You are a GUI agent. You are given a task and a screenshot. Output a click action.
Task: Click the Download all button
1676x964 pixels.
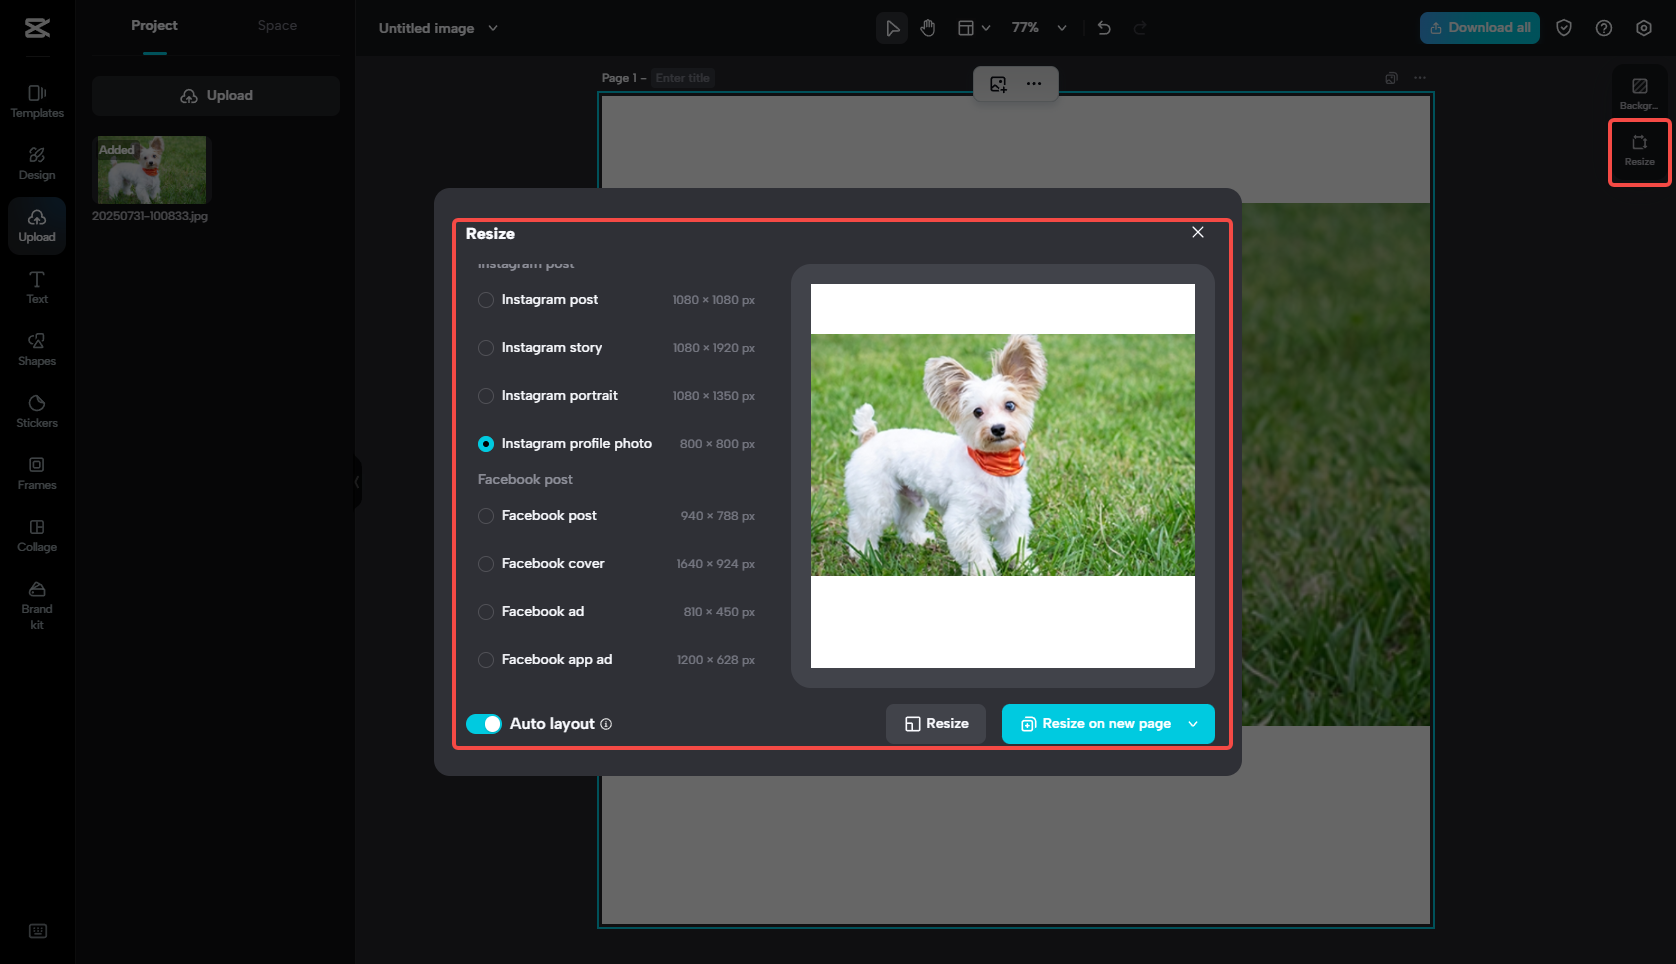pos(1480,28)
